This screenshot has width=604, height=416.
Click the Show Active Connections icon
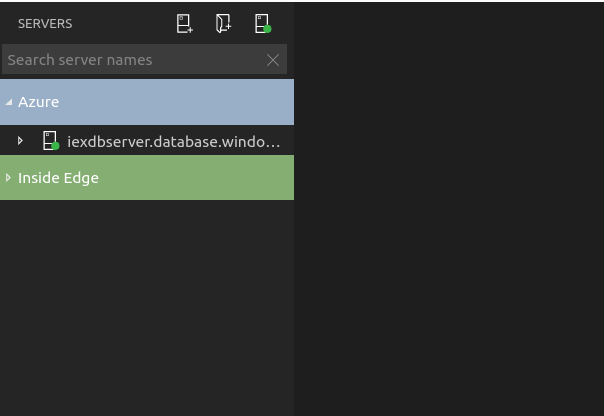263,23
